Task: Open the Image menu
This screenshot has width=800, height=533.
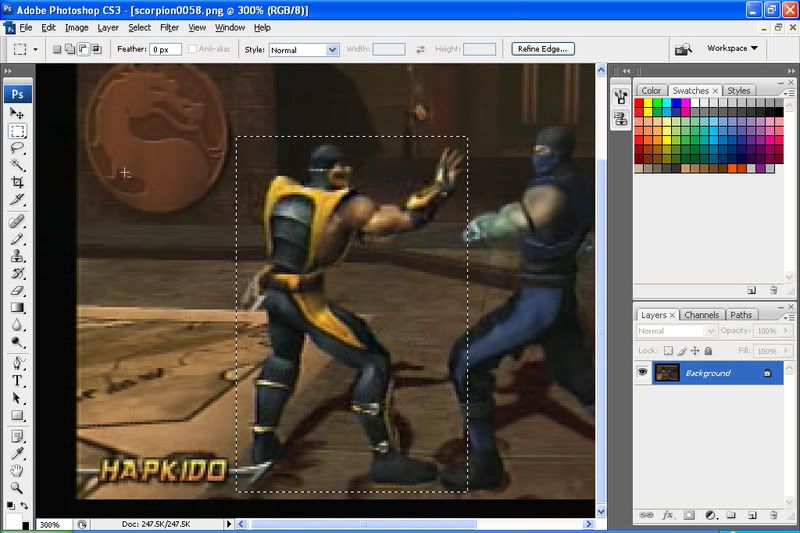Action: [77, 28]
